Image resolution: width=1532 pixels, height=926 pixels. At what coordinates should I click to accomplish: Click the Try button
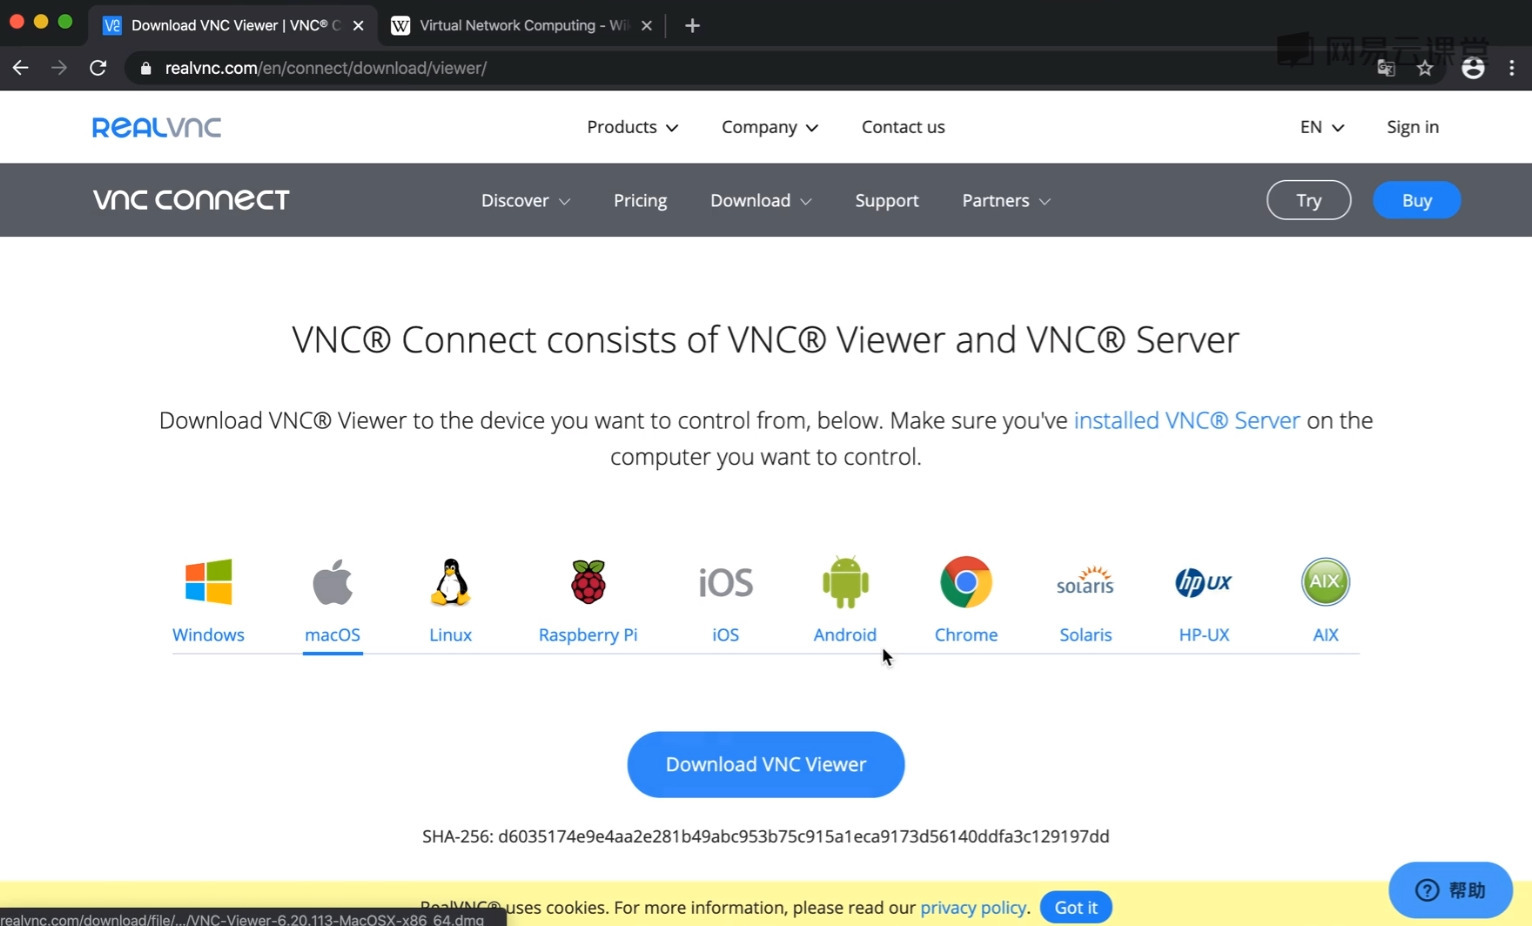pos(1309,200)
